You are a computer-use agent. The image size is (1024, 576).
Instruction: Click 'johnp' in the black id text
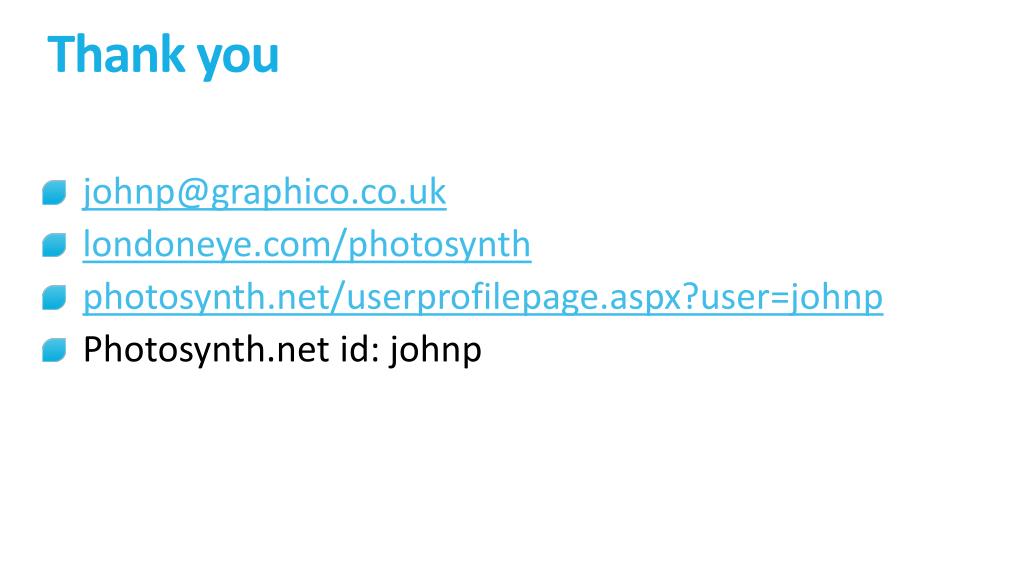pos(436,350)
